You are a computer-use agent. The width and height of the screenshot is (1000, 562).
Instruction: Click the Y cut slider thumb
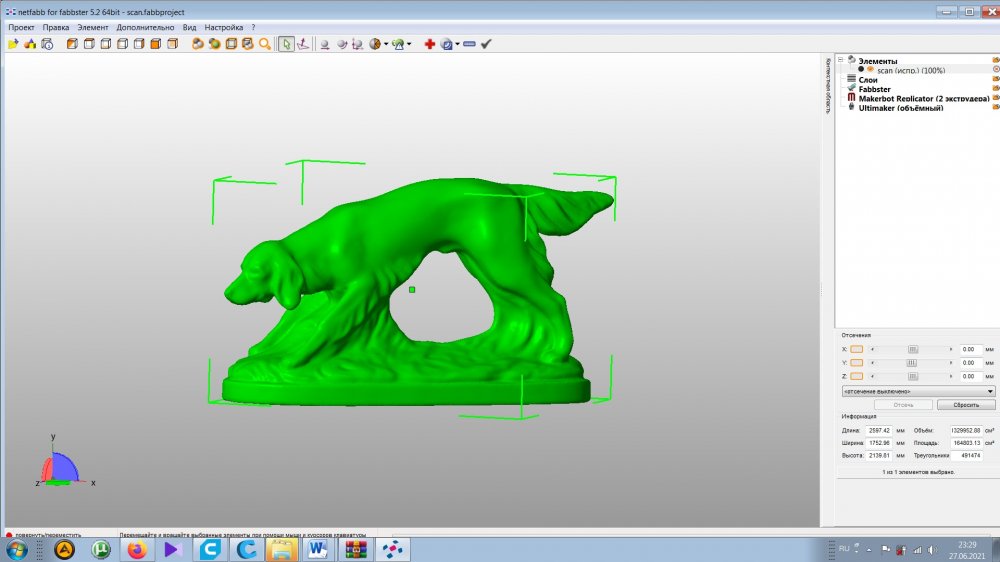912,363
